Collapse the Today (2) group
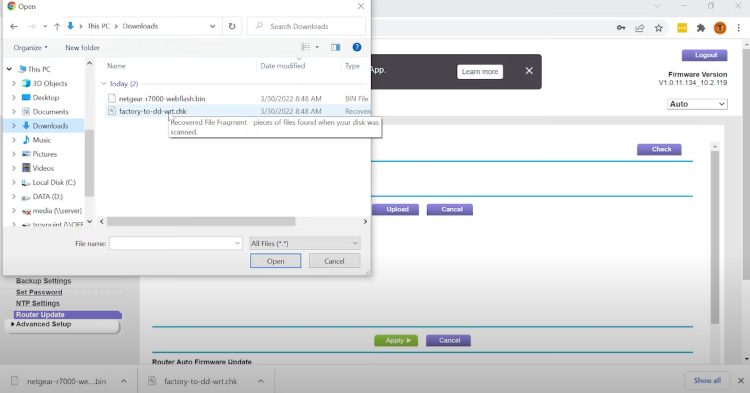Screen dimensions: 750x393 pos(103,84)
